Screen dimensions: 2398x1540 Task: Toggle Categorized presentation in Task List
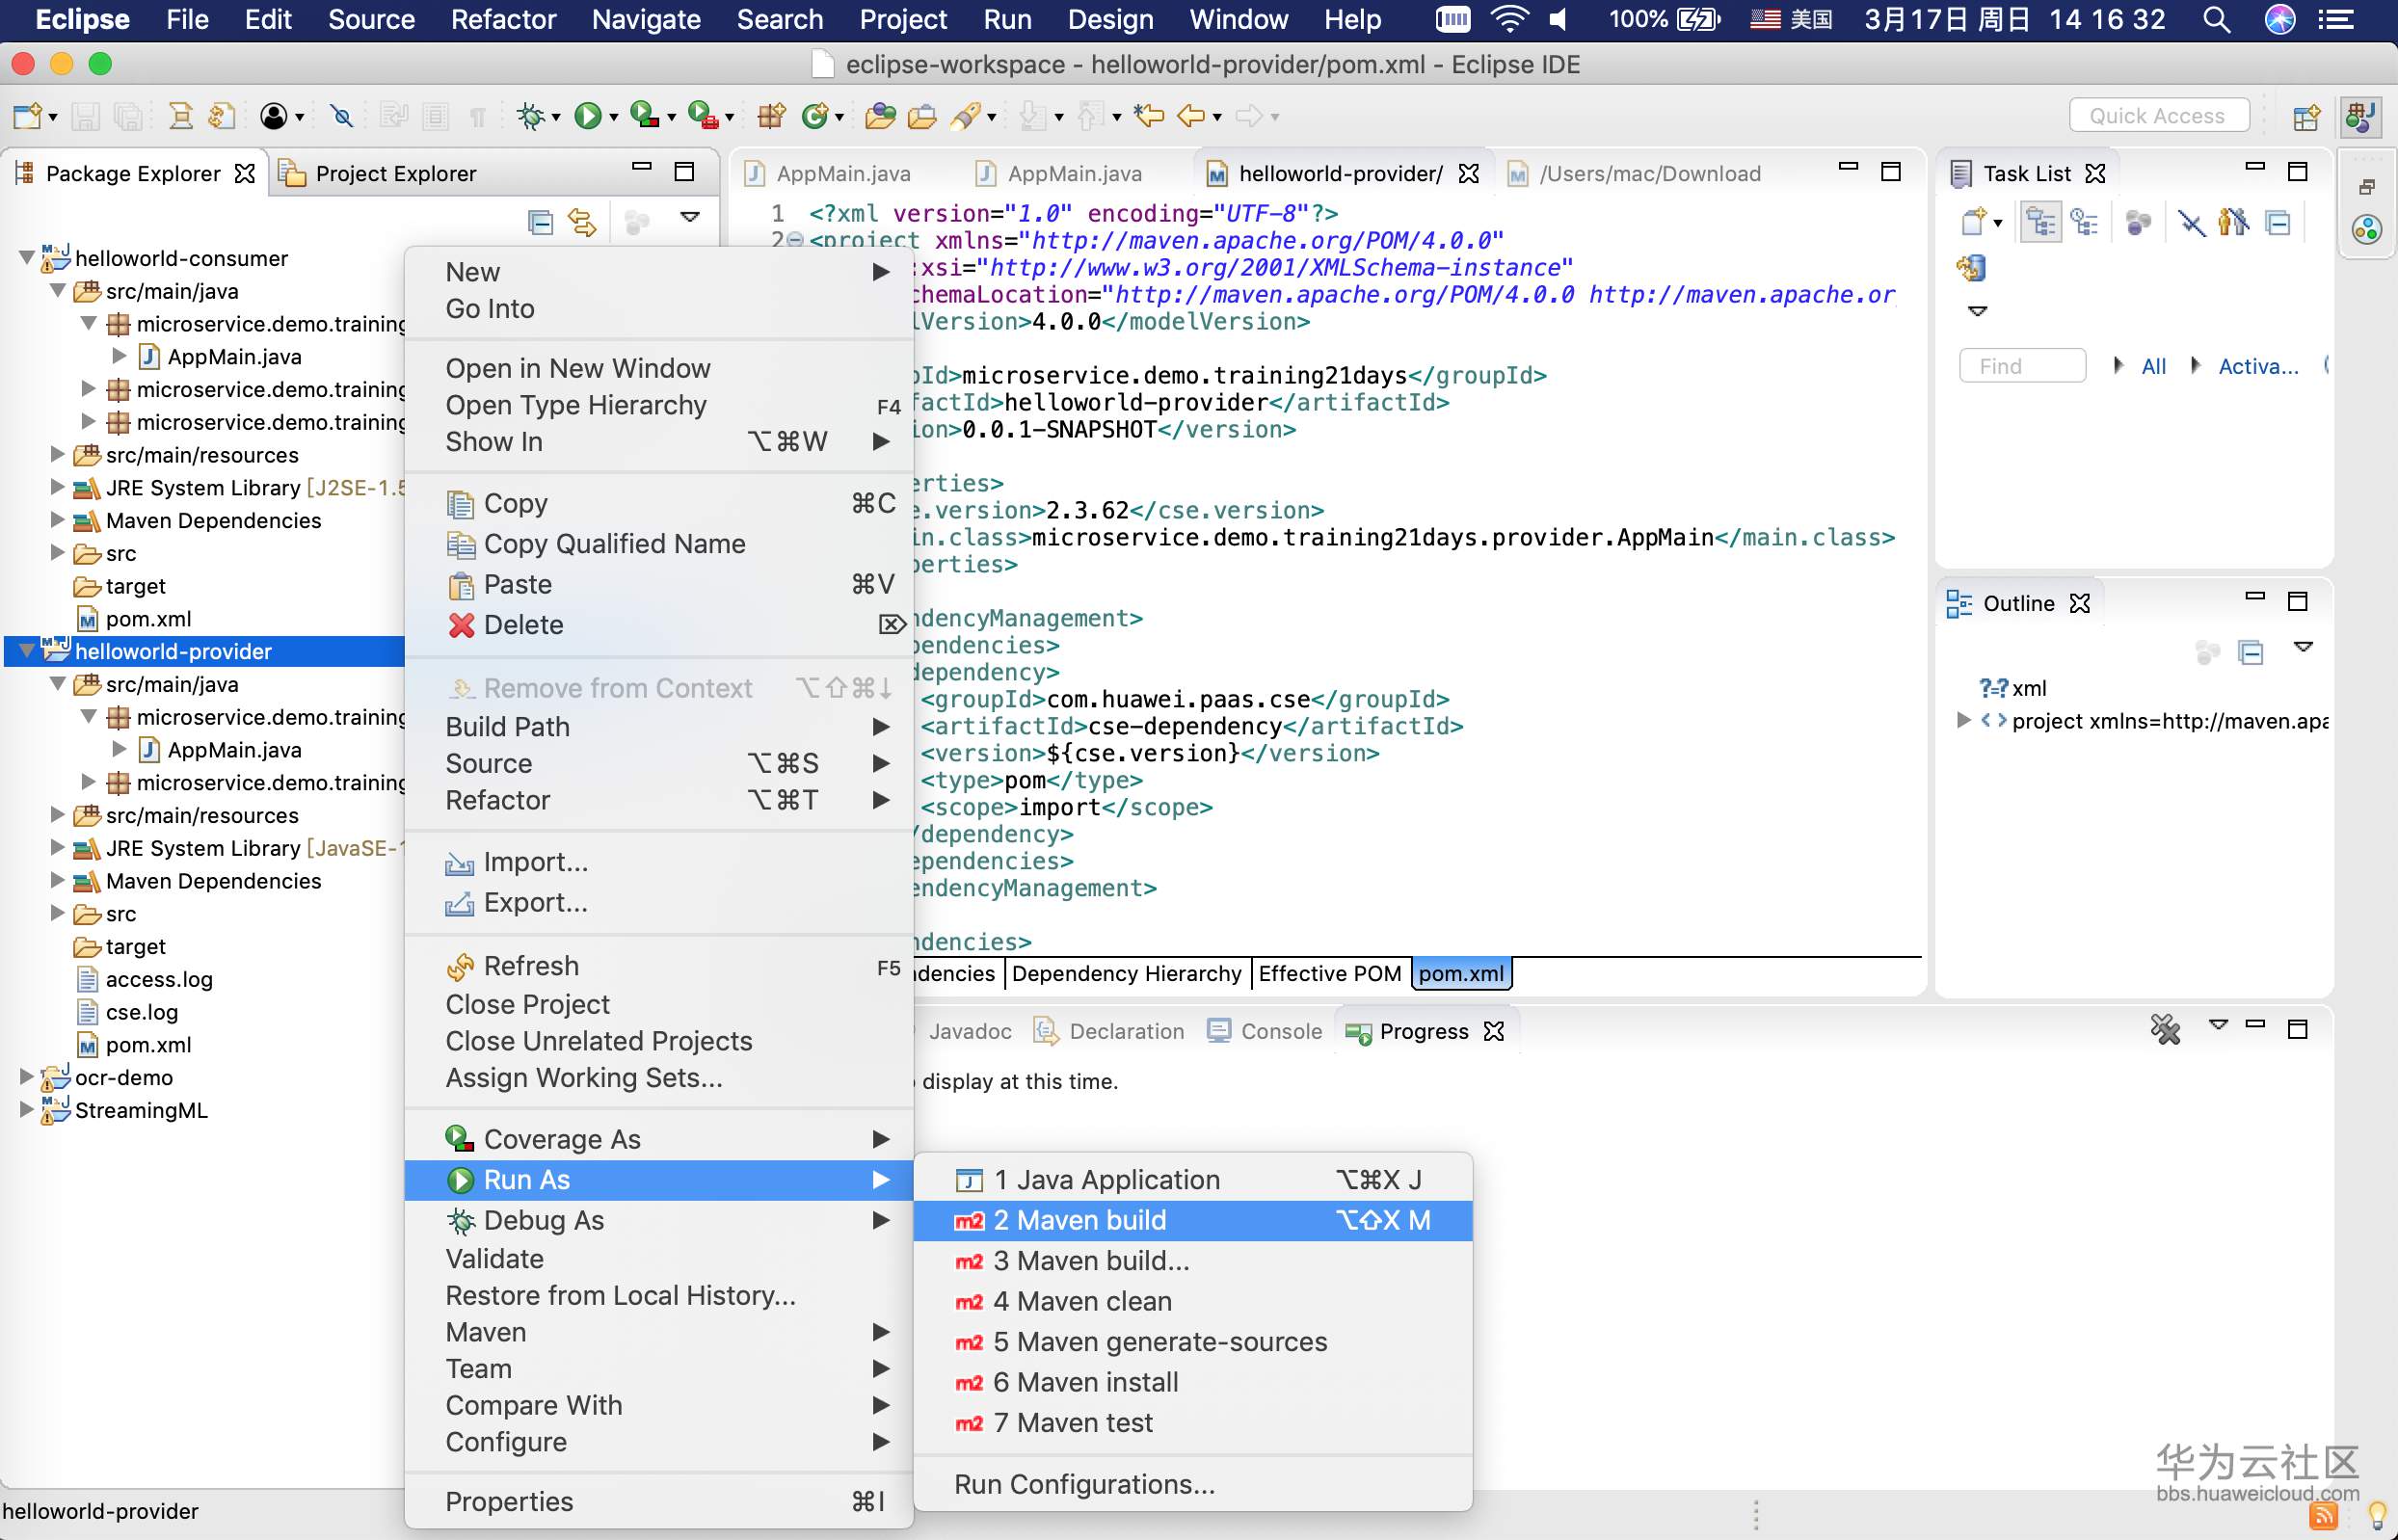point(2040,222)
